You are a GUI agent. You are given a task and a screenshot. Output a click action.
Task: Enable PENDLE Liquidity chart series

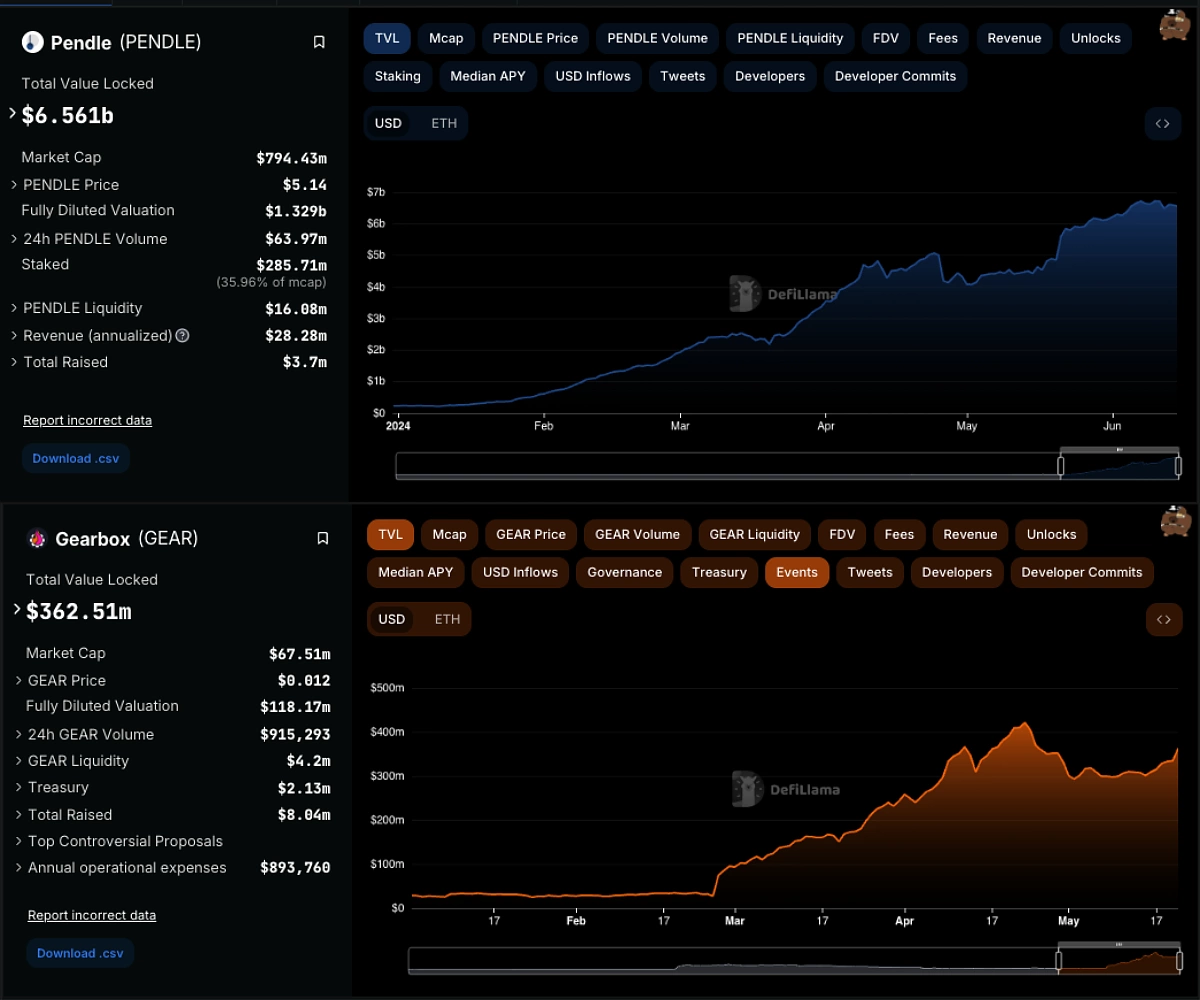point(790,38)
